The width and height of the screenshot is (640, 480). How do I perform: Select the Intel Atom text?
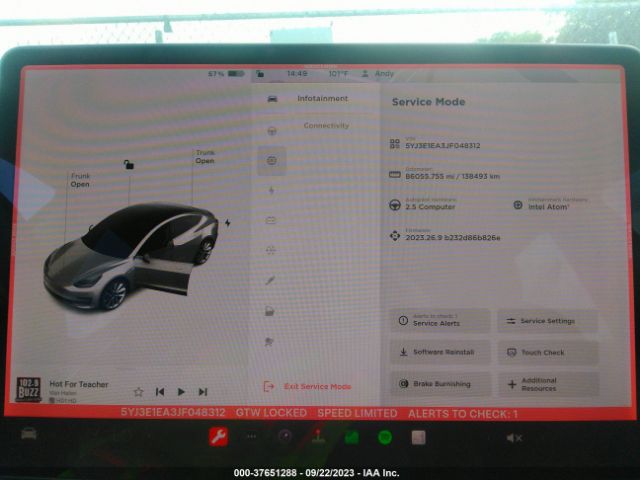pyautogui.click(x=548, y=207)
